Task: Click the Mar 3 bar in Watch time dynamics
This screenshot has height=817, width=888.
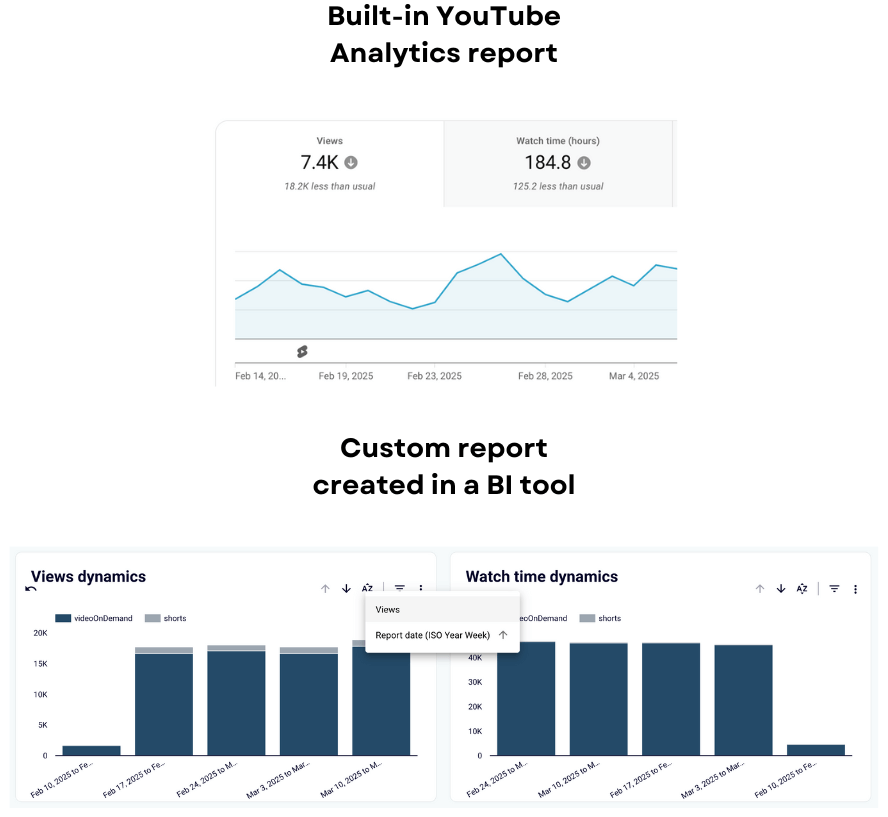Action: 744,700
